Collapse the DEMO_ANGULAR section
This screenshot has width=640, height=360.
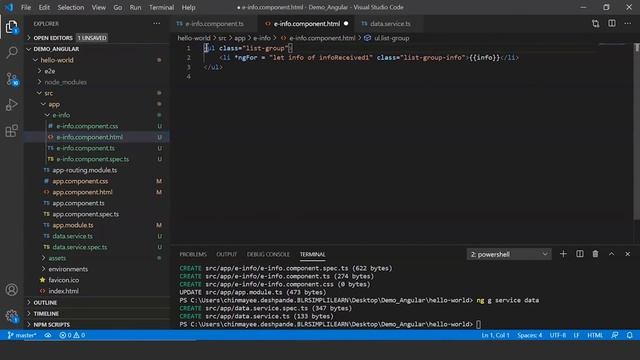coord(56,49)
